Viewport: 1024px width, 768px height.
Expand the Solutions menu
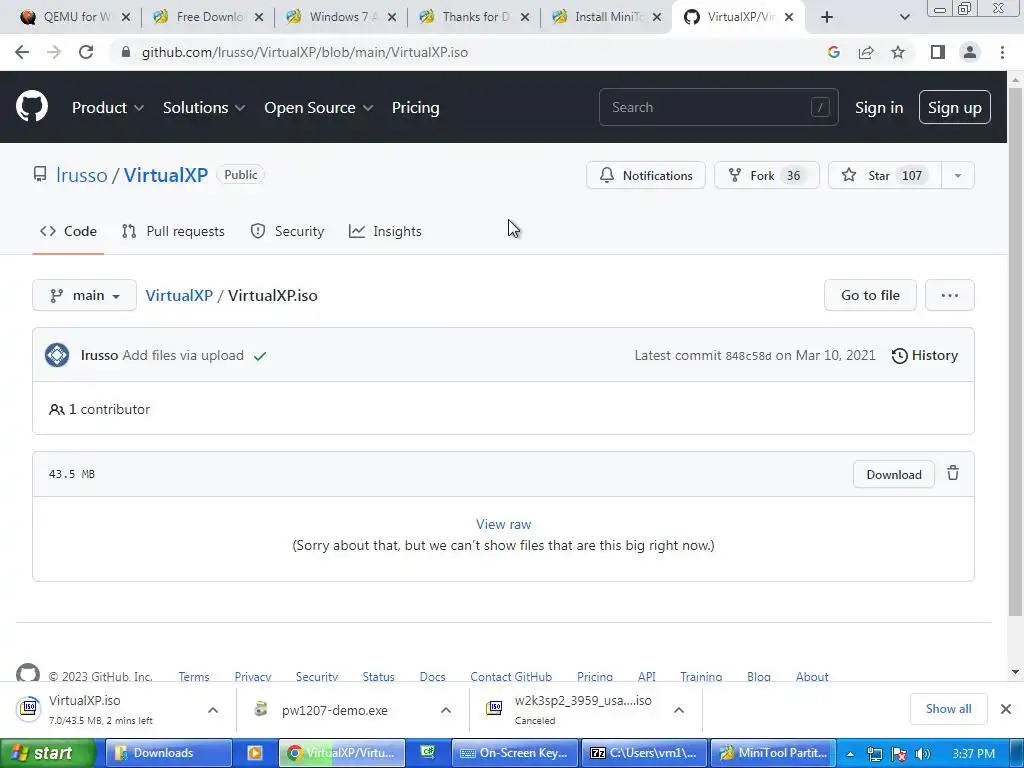pyautogui.click(x=204, y=108)
